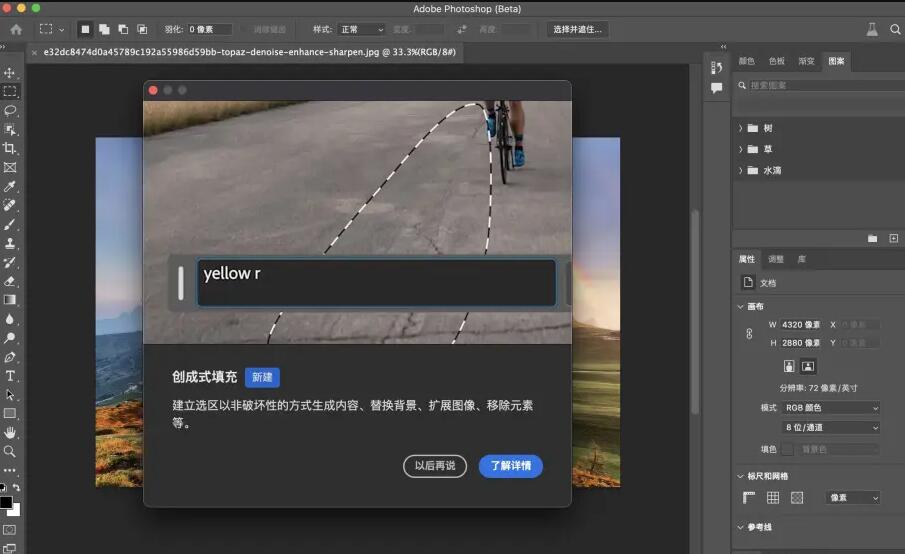Click the 了解详情 button

click(x=510, y=466)
